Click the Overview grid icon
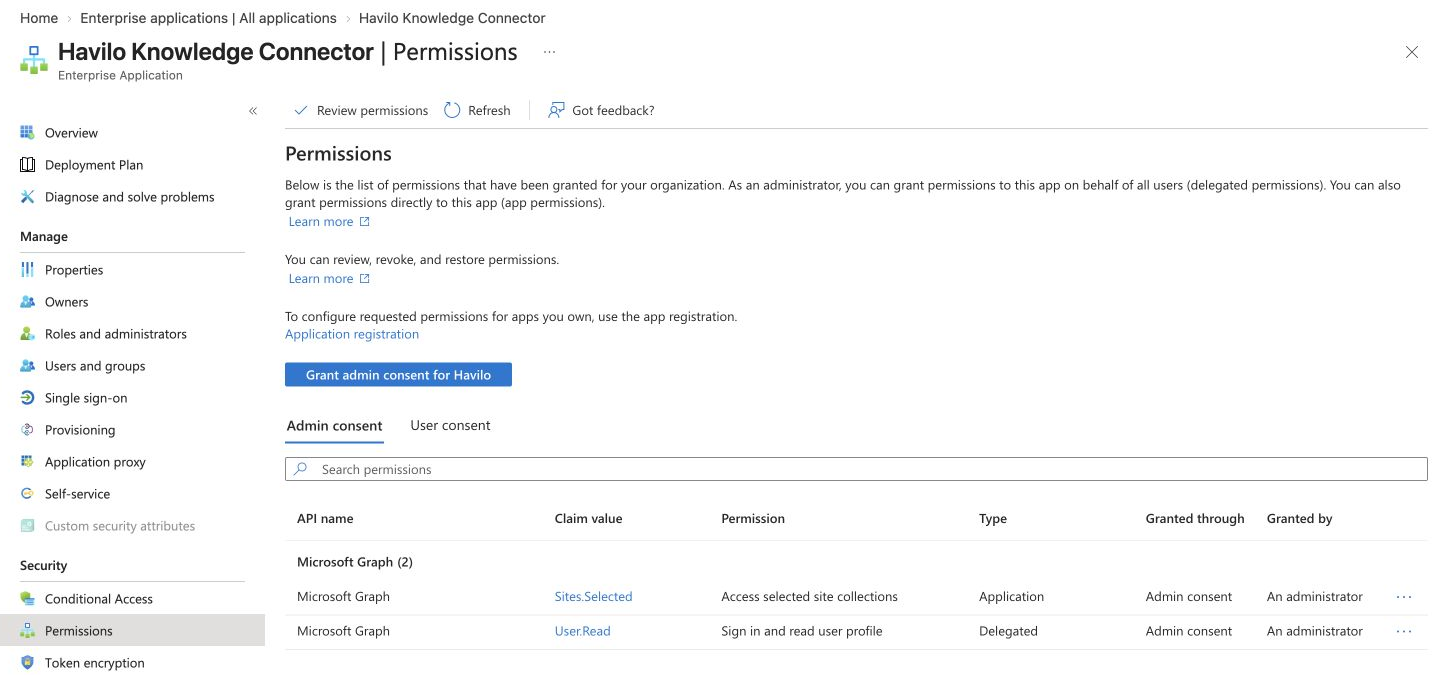The width and height of the screenshot is (1448, 675). [28, 133]
